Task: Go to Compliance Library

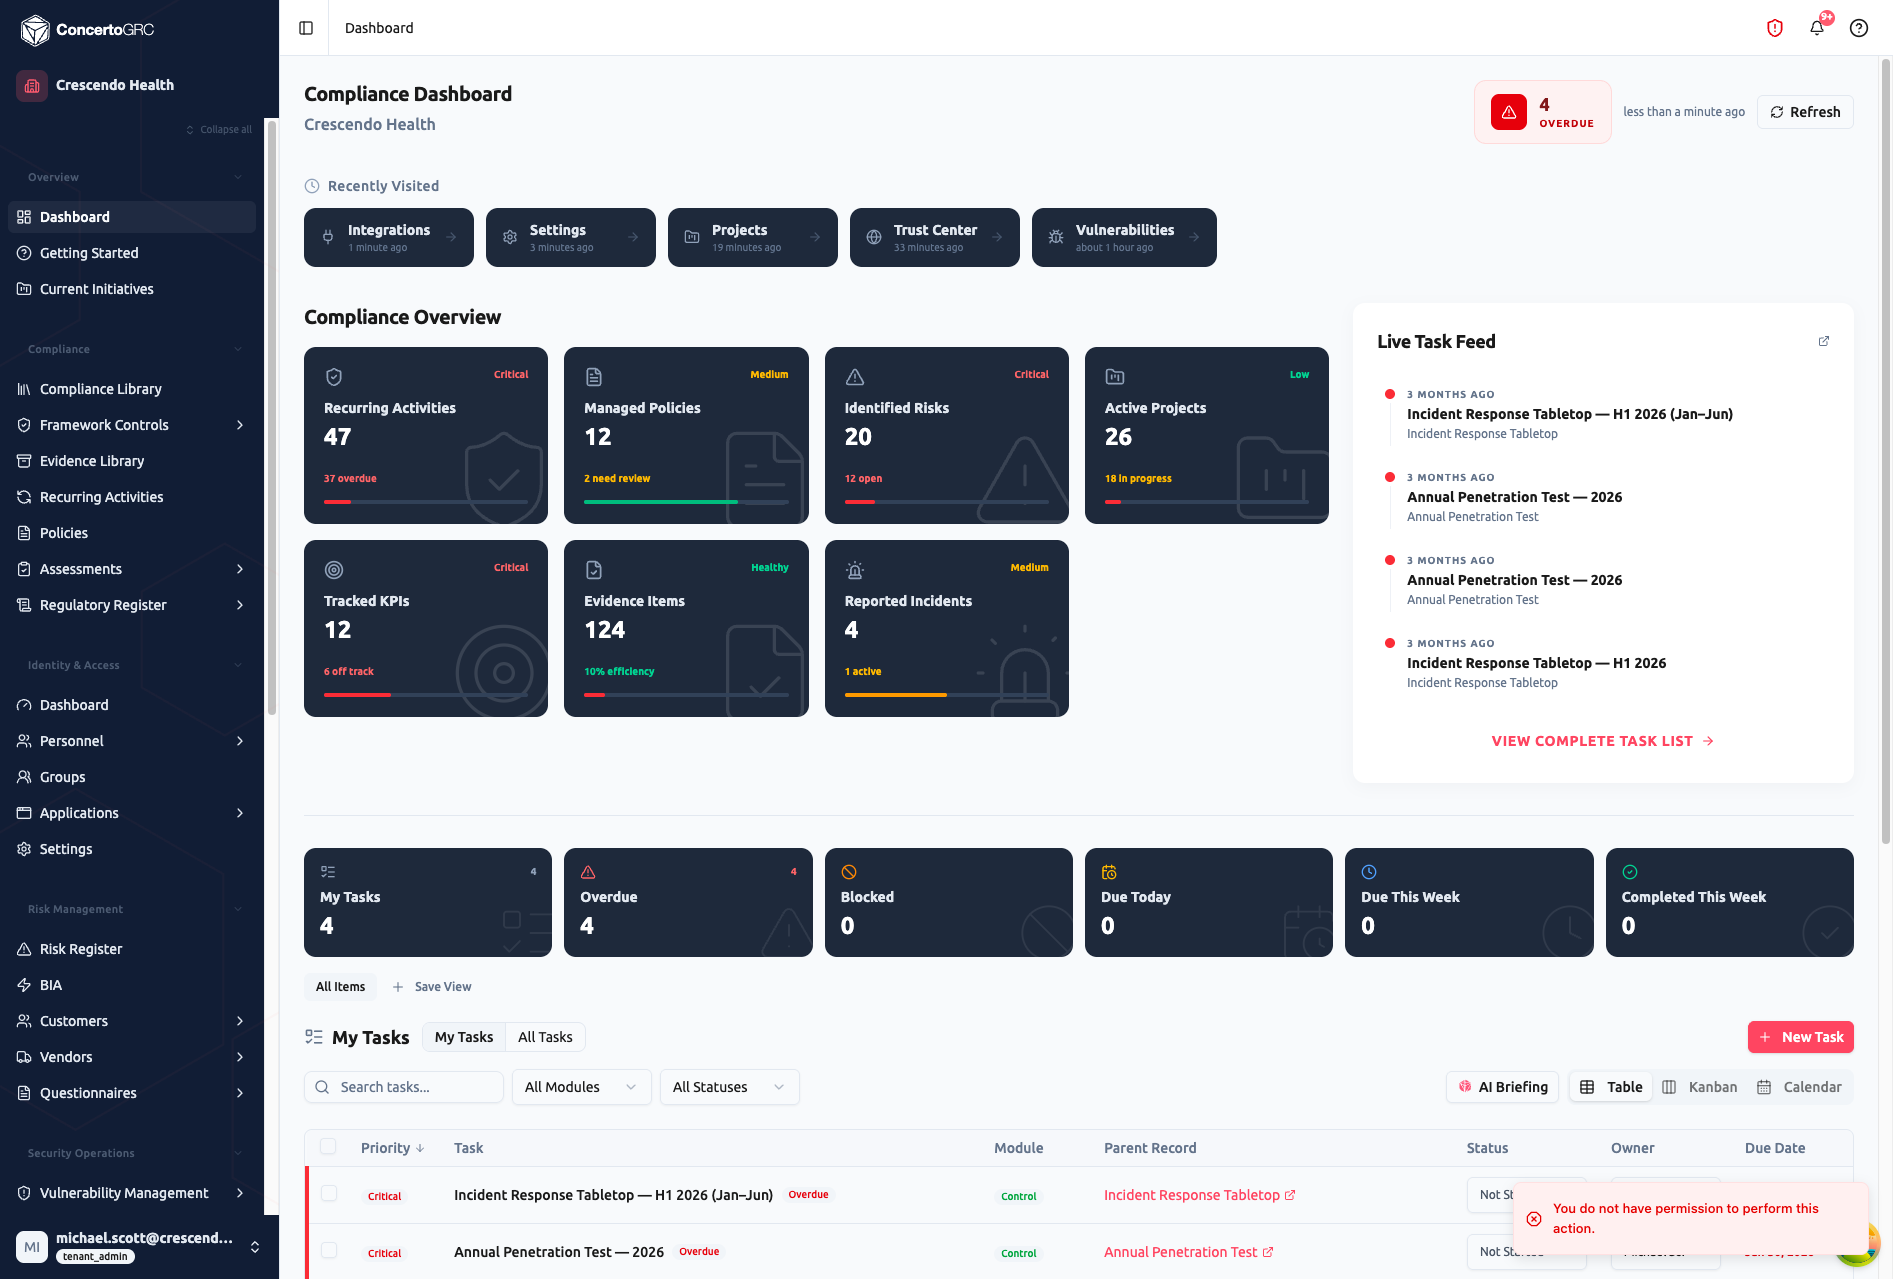Action: [132, 389]
